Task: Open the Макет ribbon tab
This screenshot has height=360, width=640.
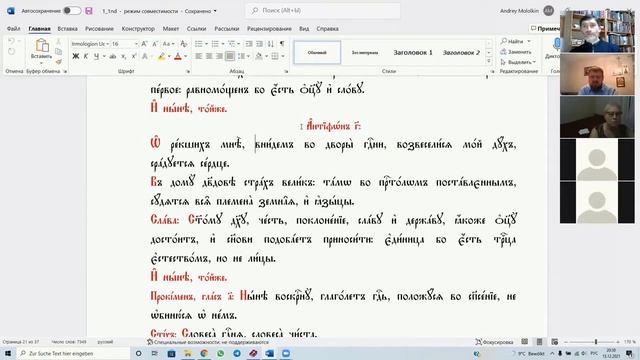Action: tap(171, 29)
